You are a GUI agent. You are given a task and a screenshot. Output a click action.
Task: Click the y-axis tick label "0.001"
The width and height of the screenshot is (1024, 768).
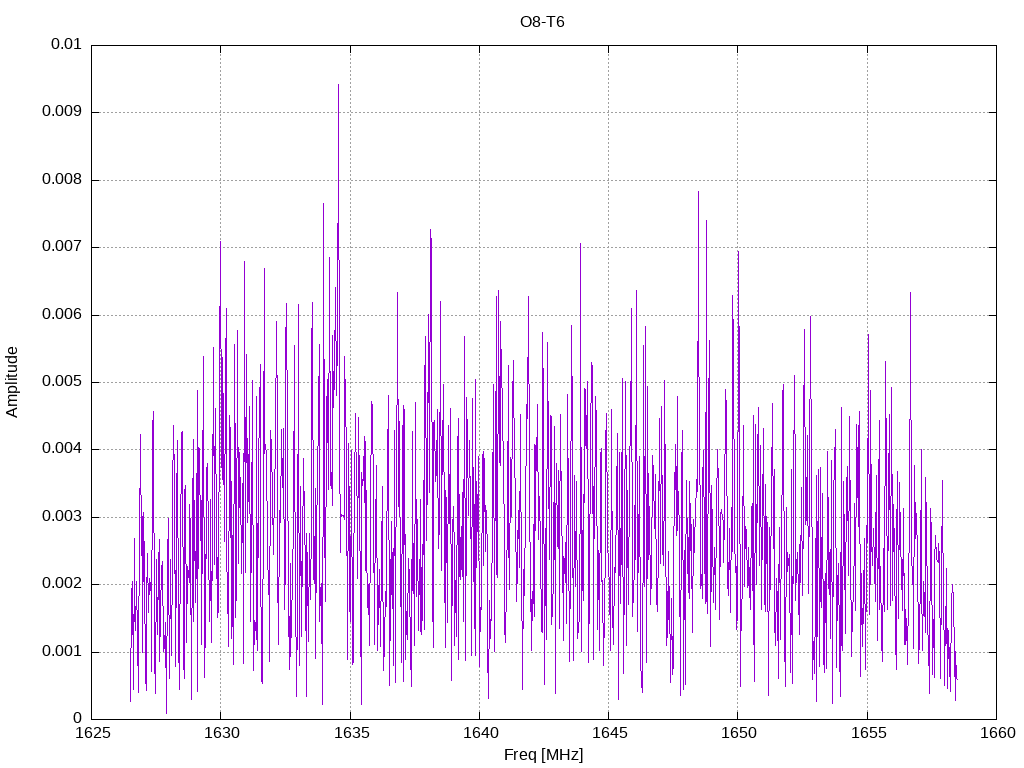62,652
